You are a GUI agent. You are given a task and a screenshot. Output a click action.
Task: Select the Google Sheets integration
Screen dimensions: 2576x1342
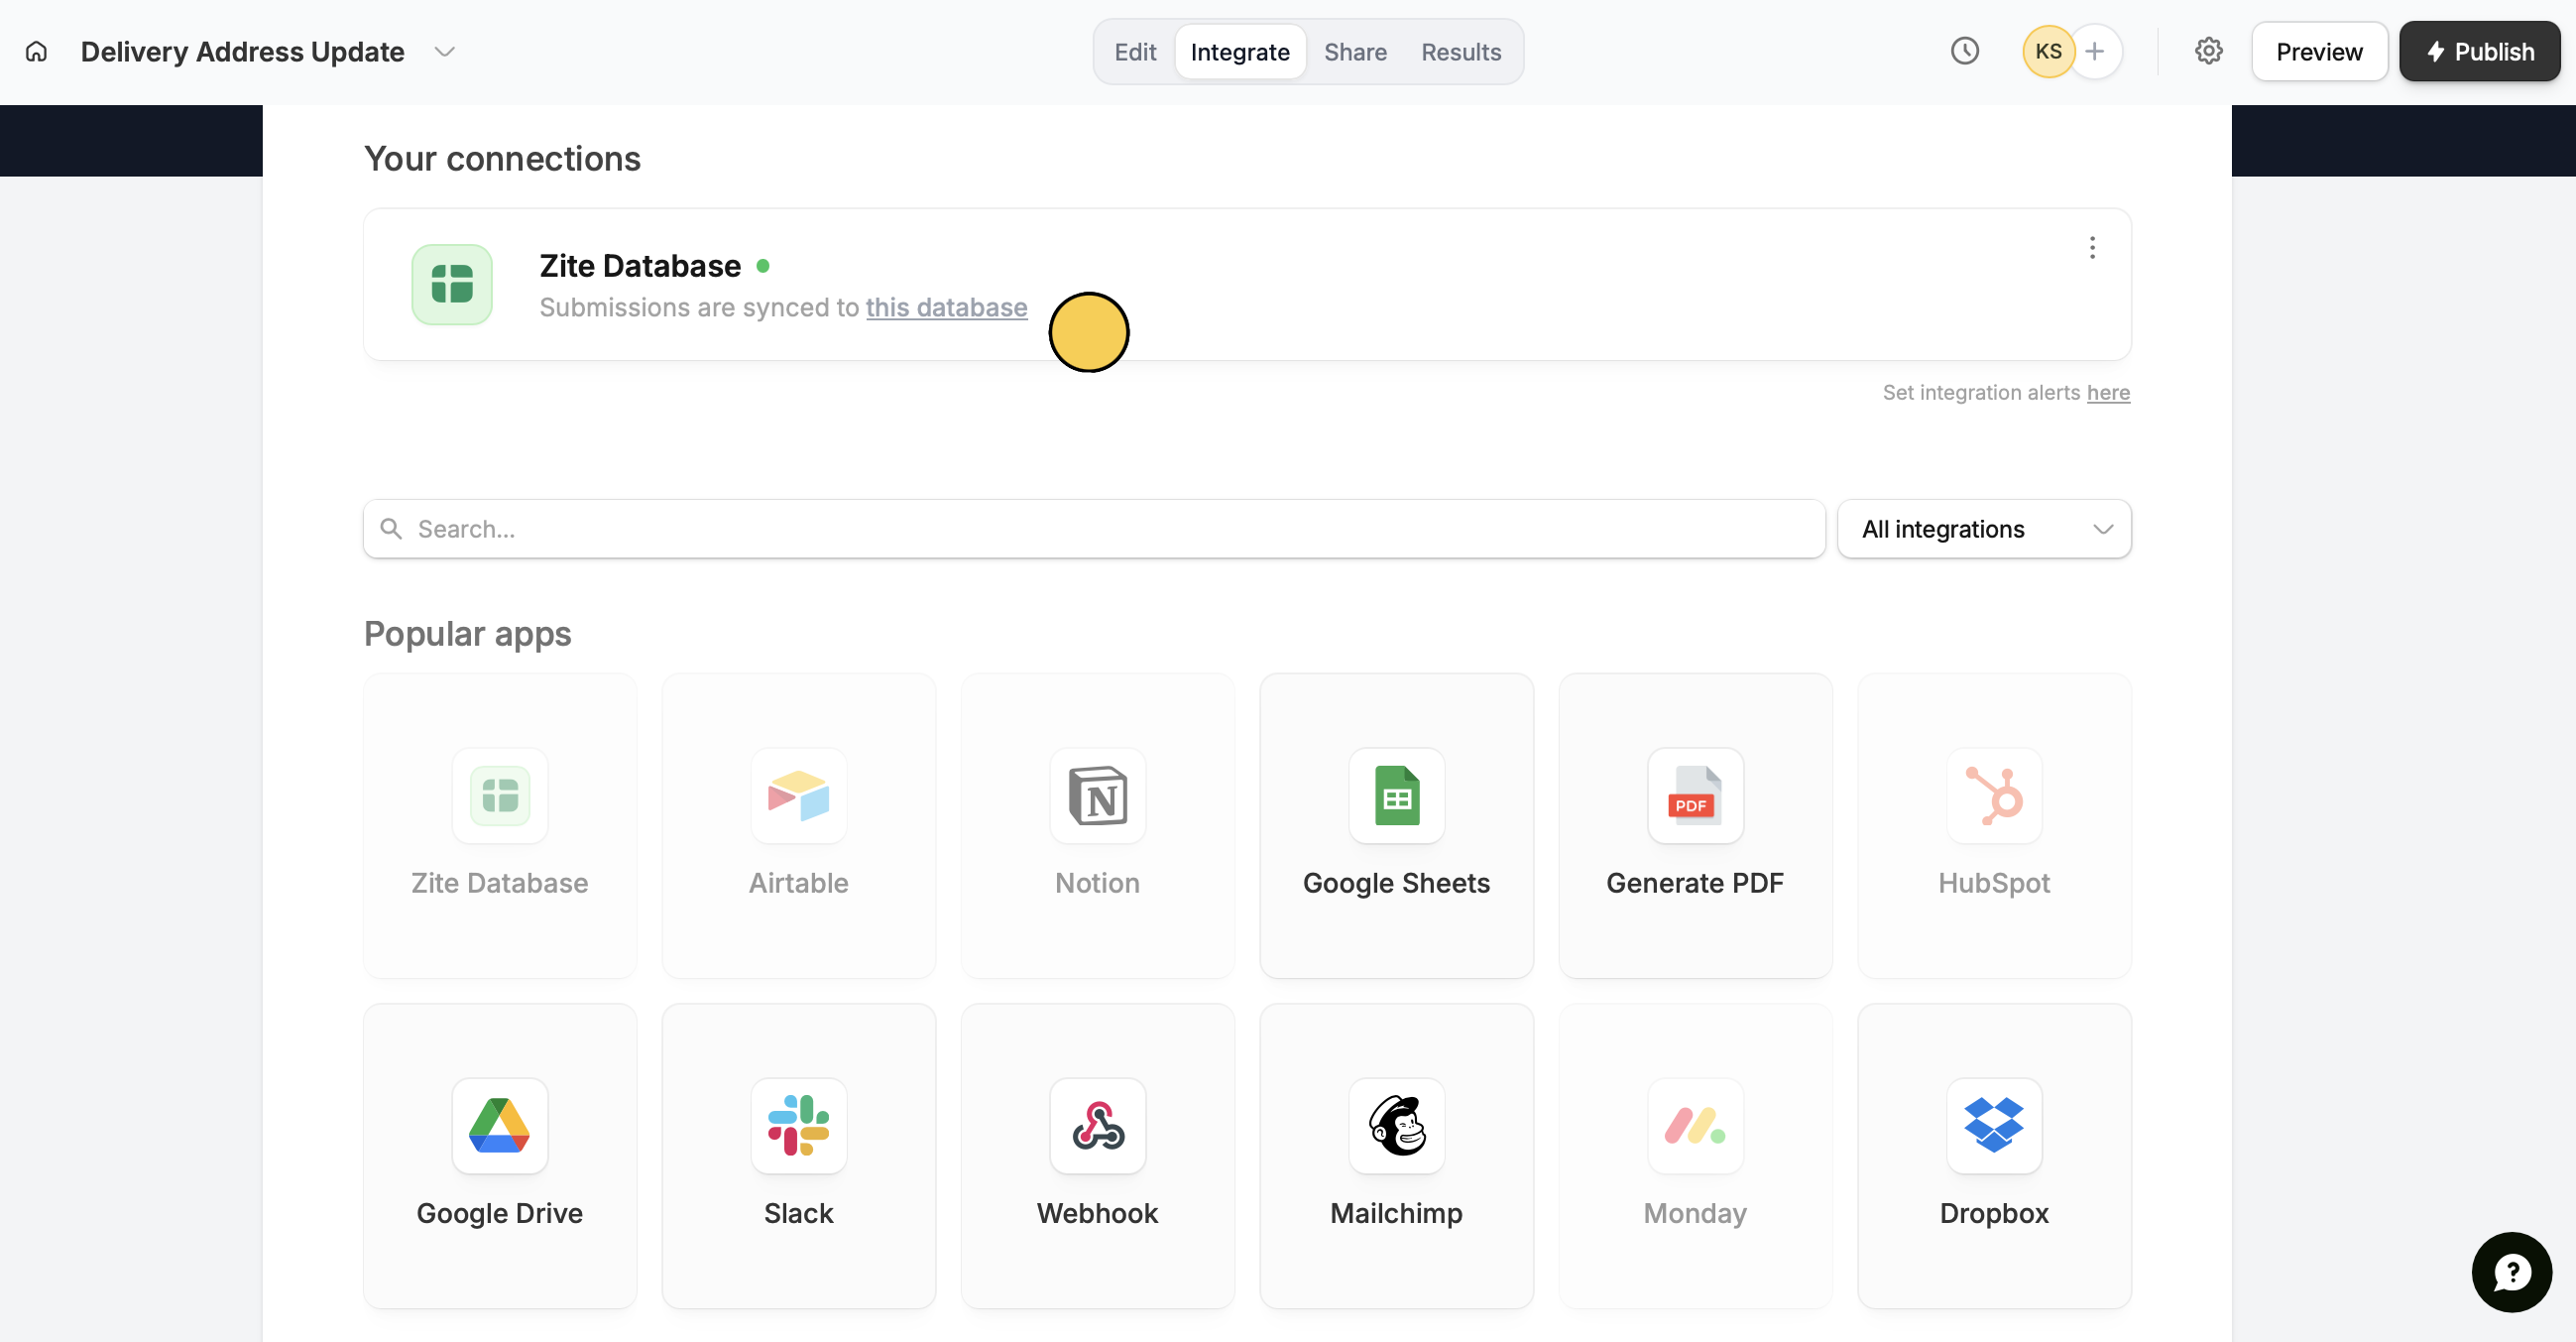(1396, 825)
